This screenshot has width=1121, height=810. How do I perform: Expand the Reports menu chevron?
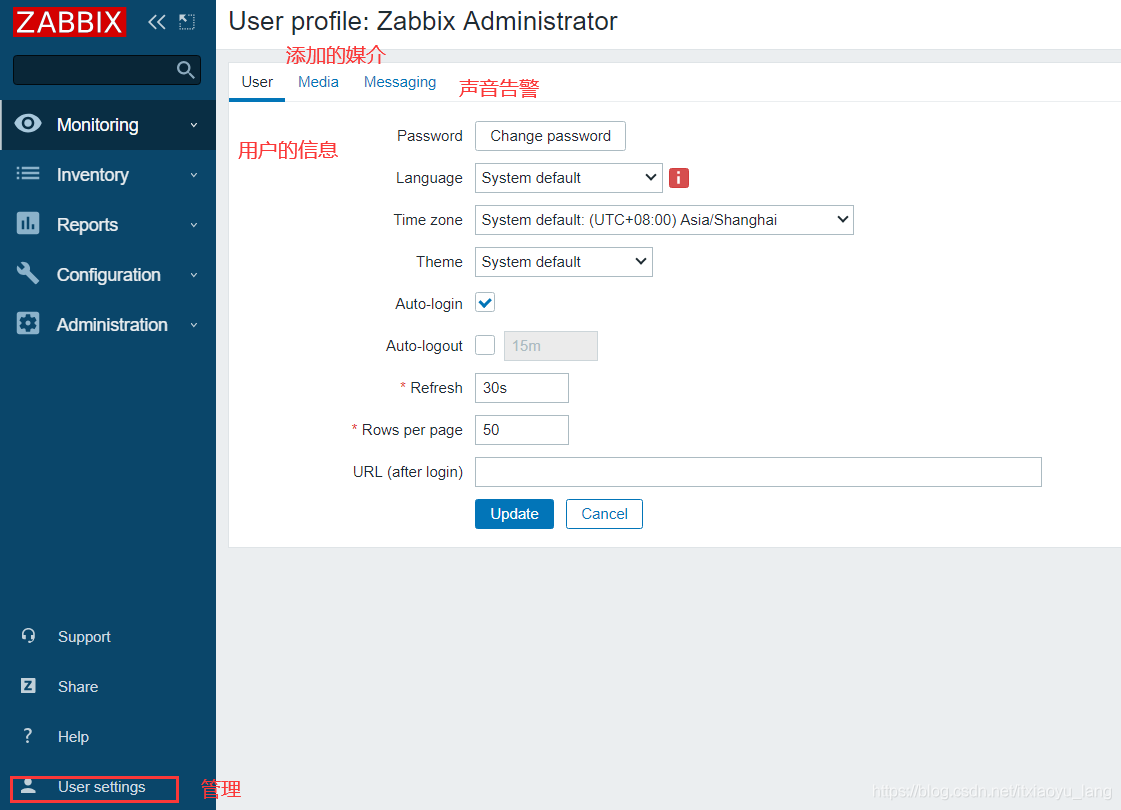[x=194, y=225]
